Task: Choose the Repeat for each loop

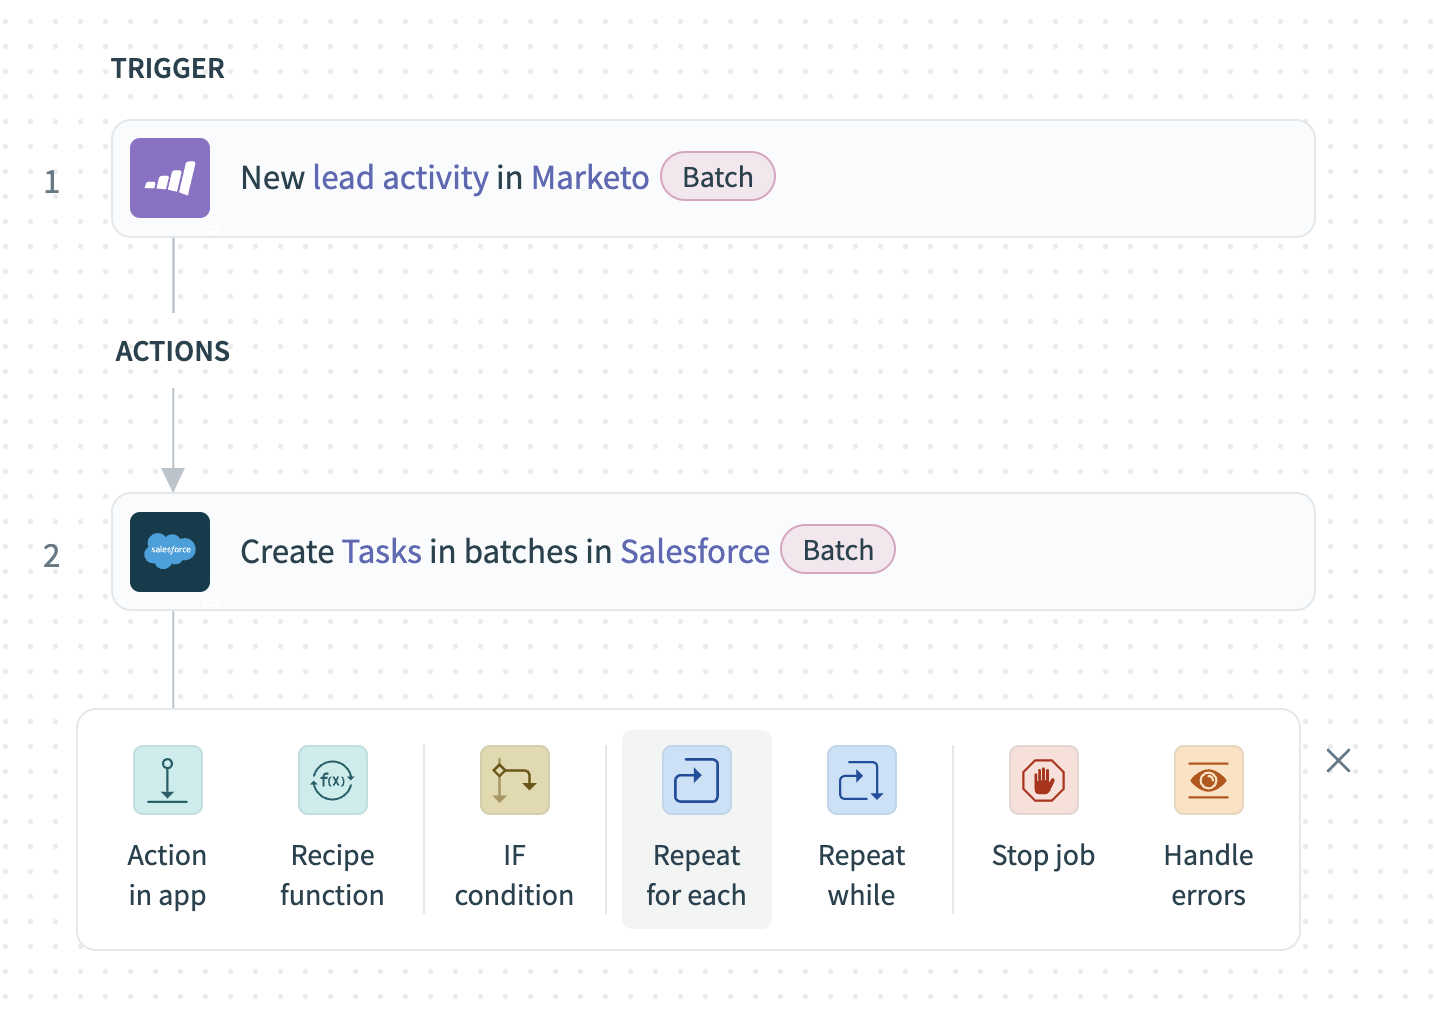Action: [696, 828]
